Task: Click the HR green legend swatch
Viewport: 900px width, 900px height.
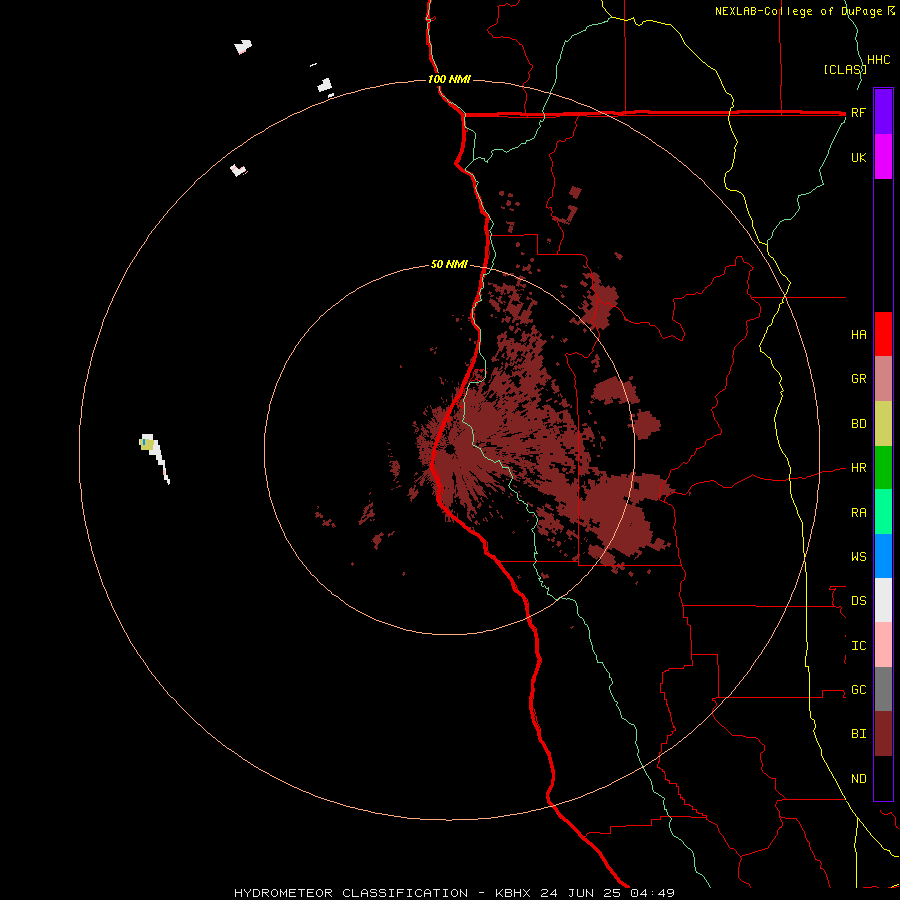Action: 883,468
